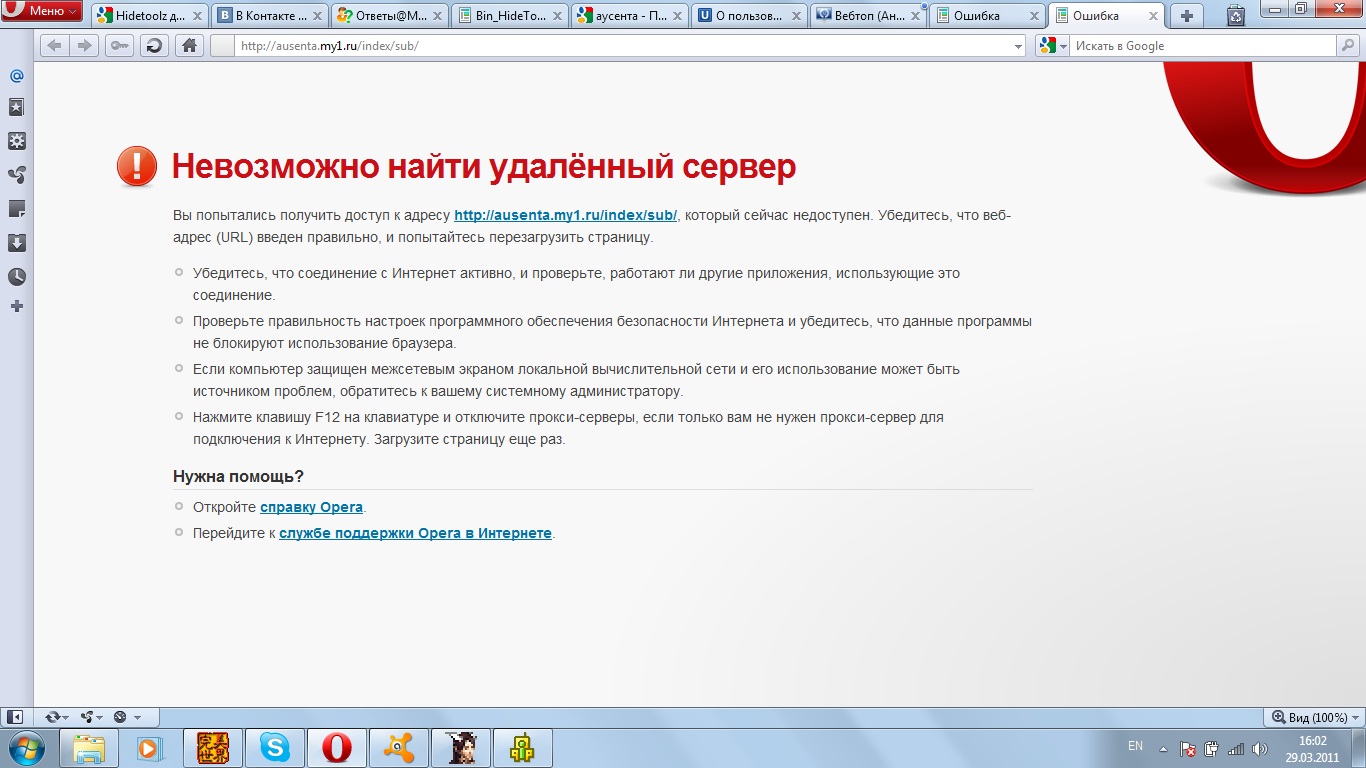1366x768 pixels.
Task: Open the Opera Turbo status bar dropdown
Action: pyautogui.click(x=127, y=717)
